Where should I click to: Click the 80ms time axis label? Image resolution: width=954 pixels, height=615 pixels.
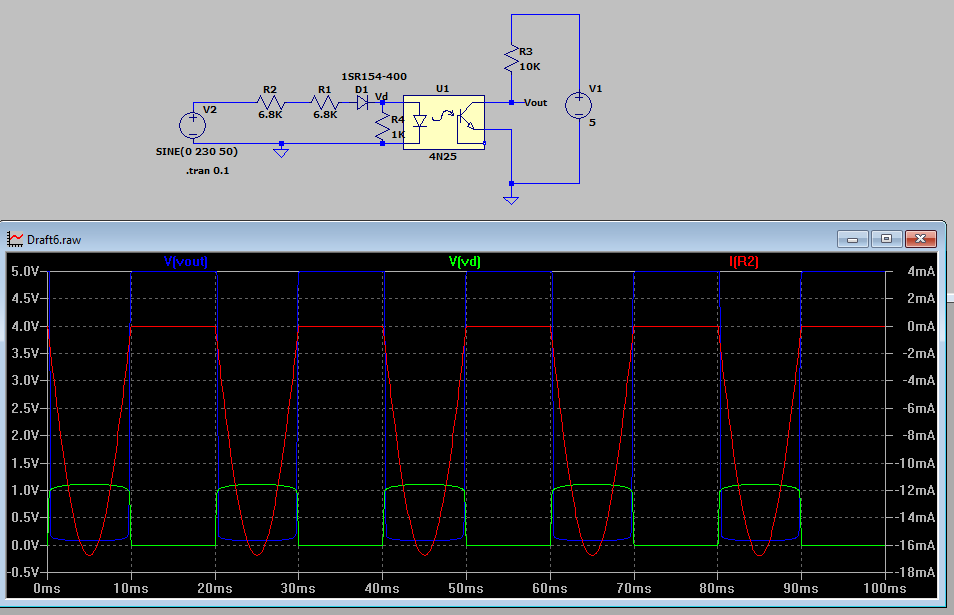pos(717,588)
